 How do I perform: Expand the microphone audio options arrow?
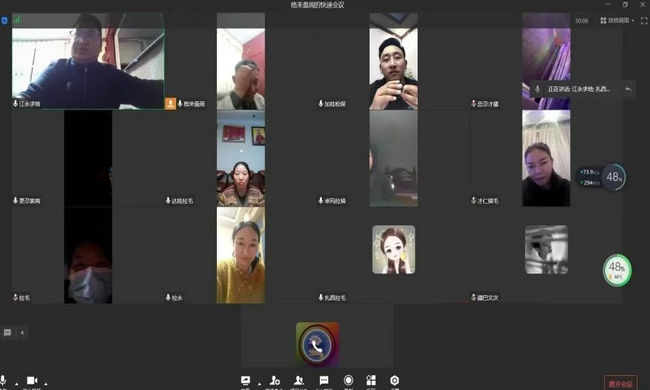[17, 384]
